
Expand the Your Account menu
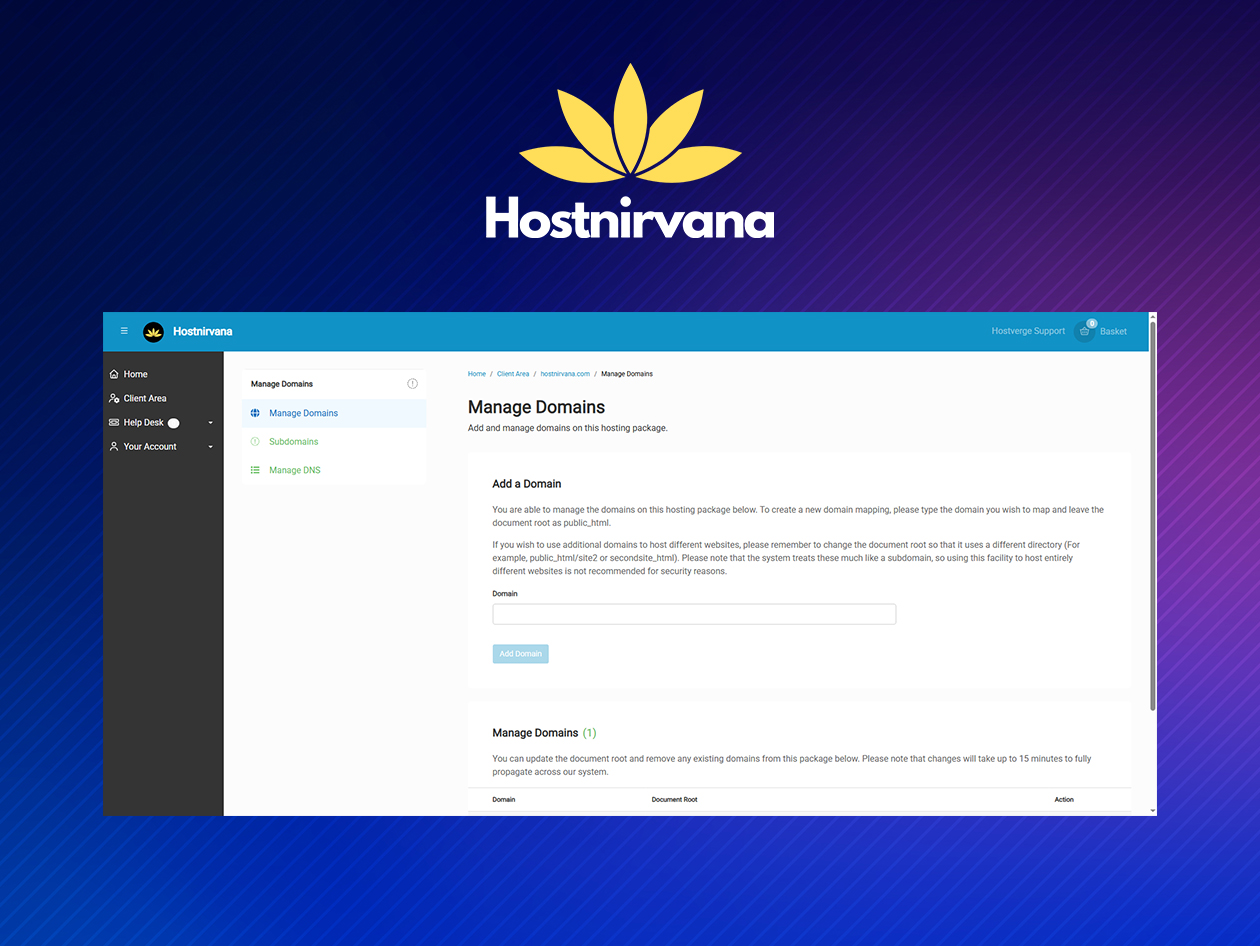[210, 446]
